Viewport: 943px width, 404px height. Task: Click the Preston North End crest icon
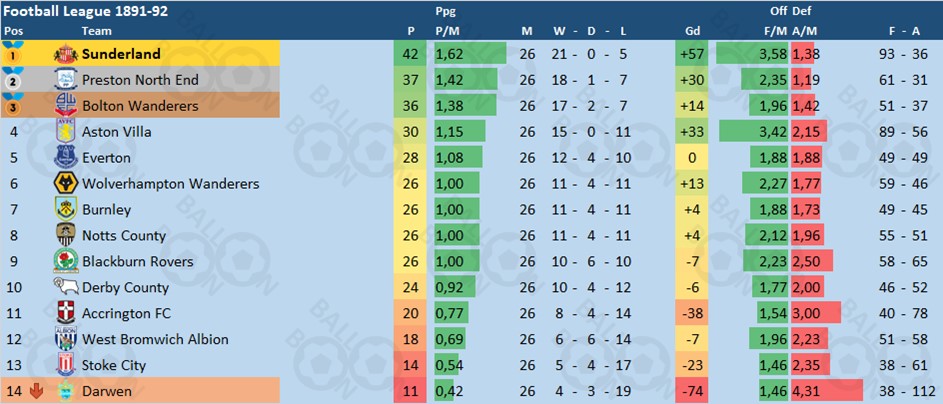click(x=65, y=79)
